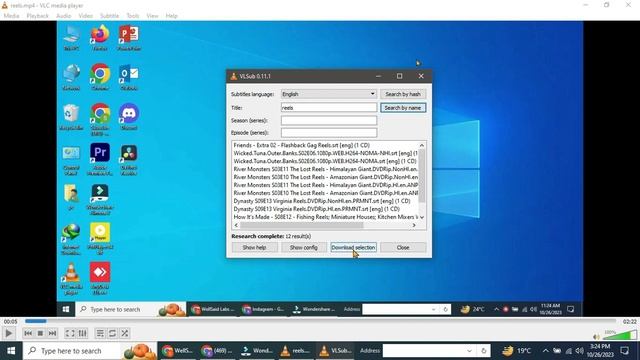Select Wicked.Tuna NOMA-NHI.srt result
640x360 pixels.
pos(325,153)
